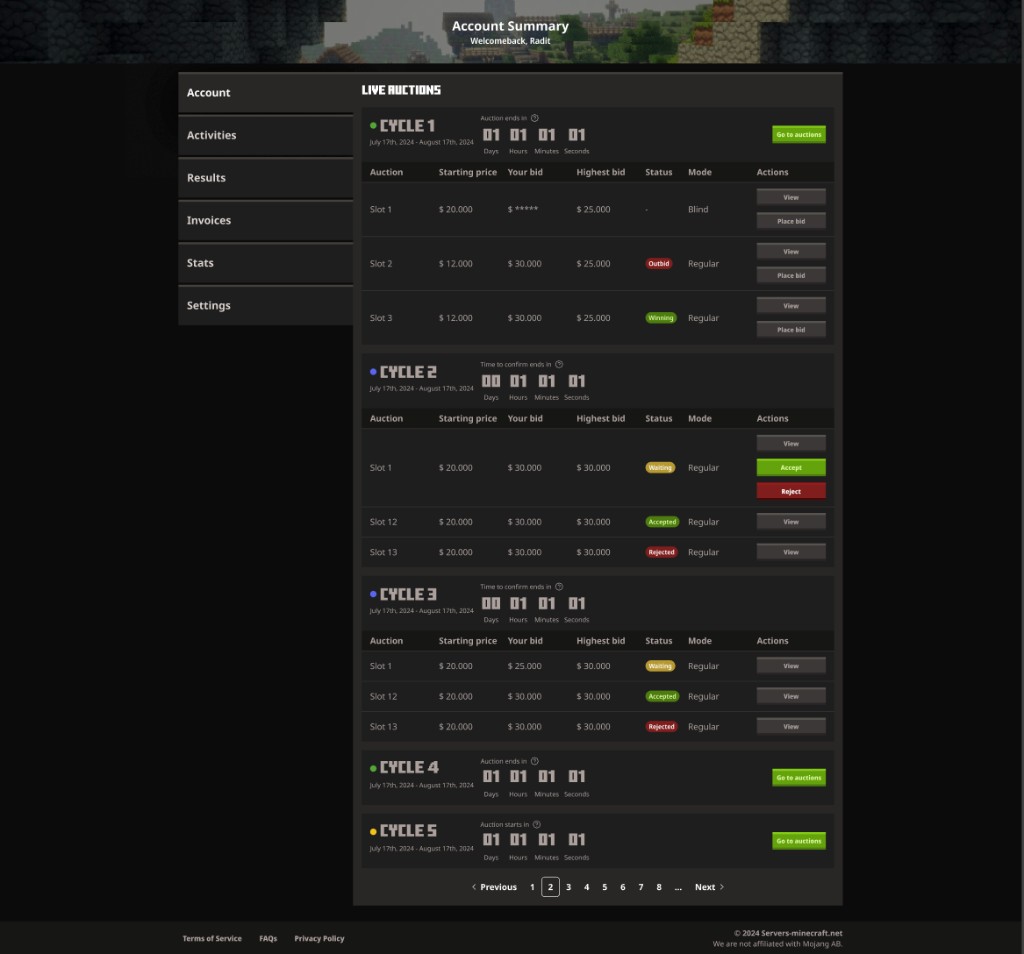Go to auctions for Cycle 5
The image size is (1024, 954).
click(x=799, y=841)
